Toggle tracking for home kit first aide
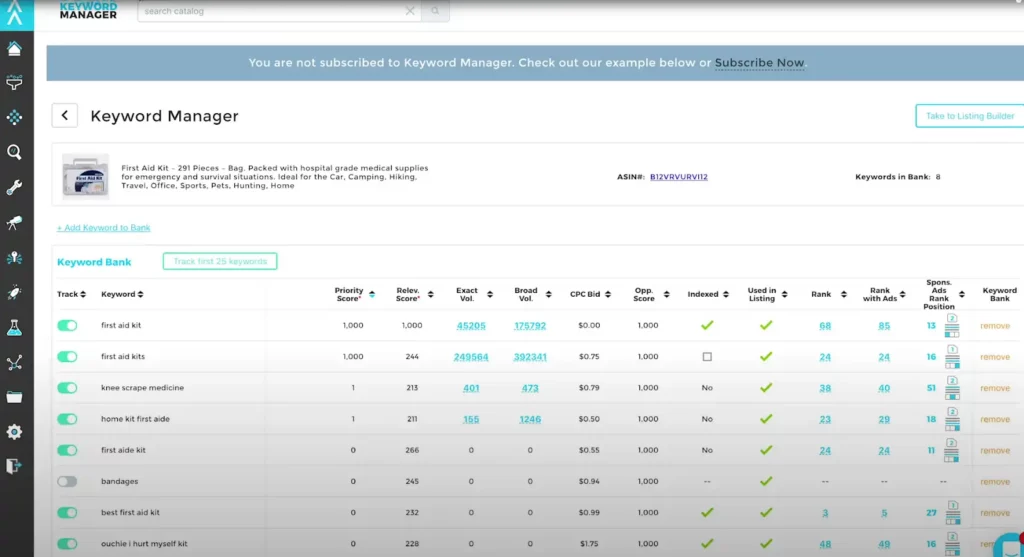Screen dimensions: 1024x557 click(67, 419)
